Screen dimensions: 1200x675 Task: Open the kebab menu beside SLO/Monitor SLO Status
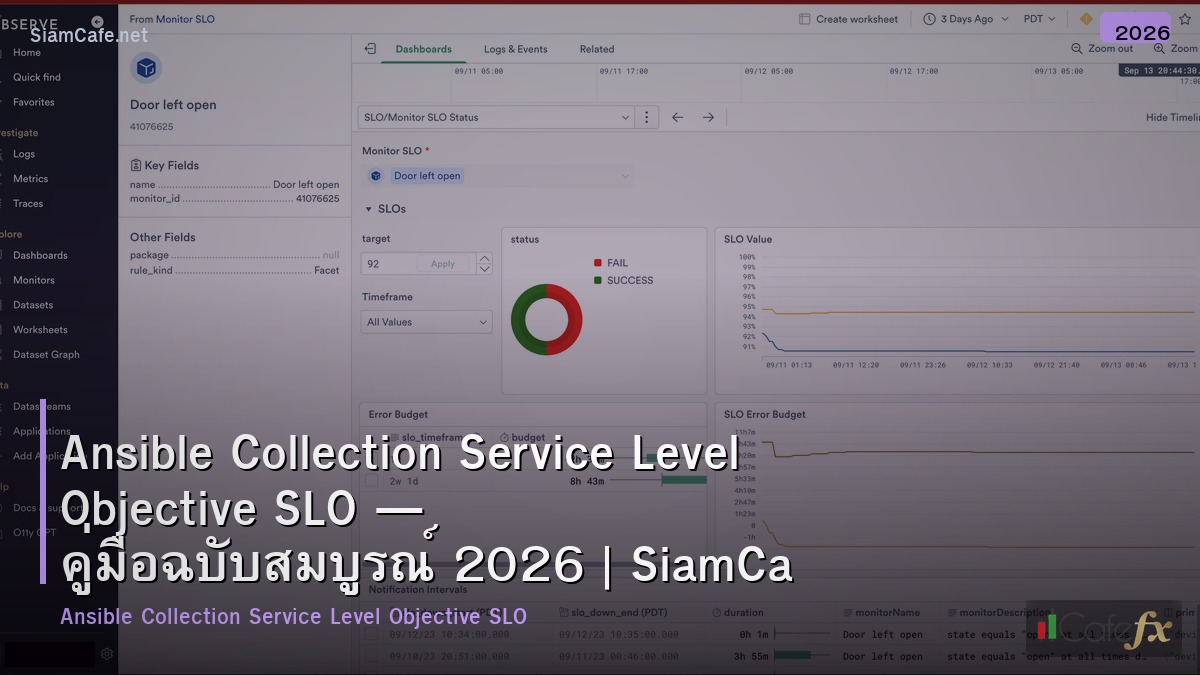click(x=646, y=116)
